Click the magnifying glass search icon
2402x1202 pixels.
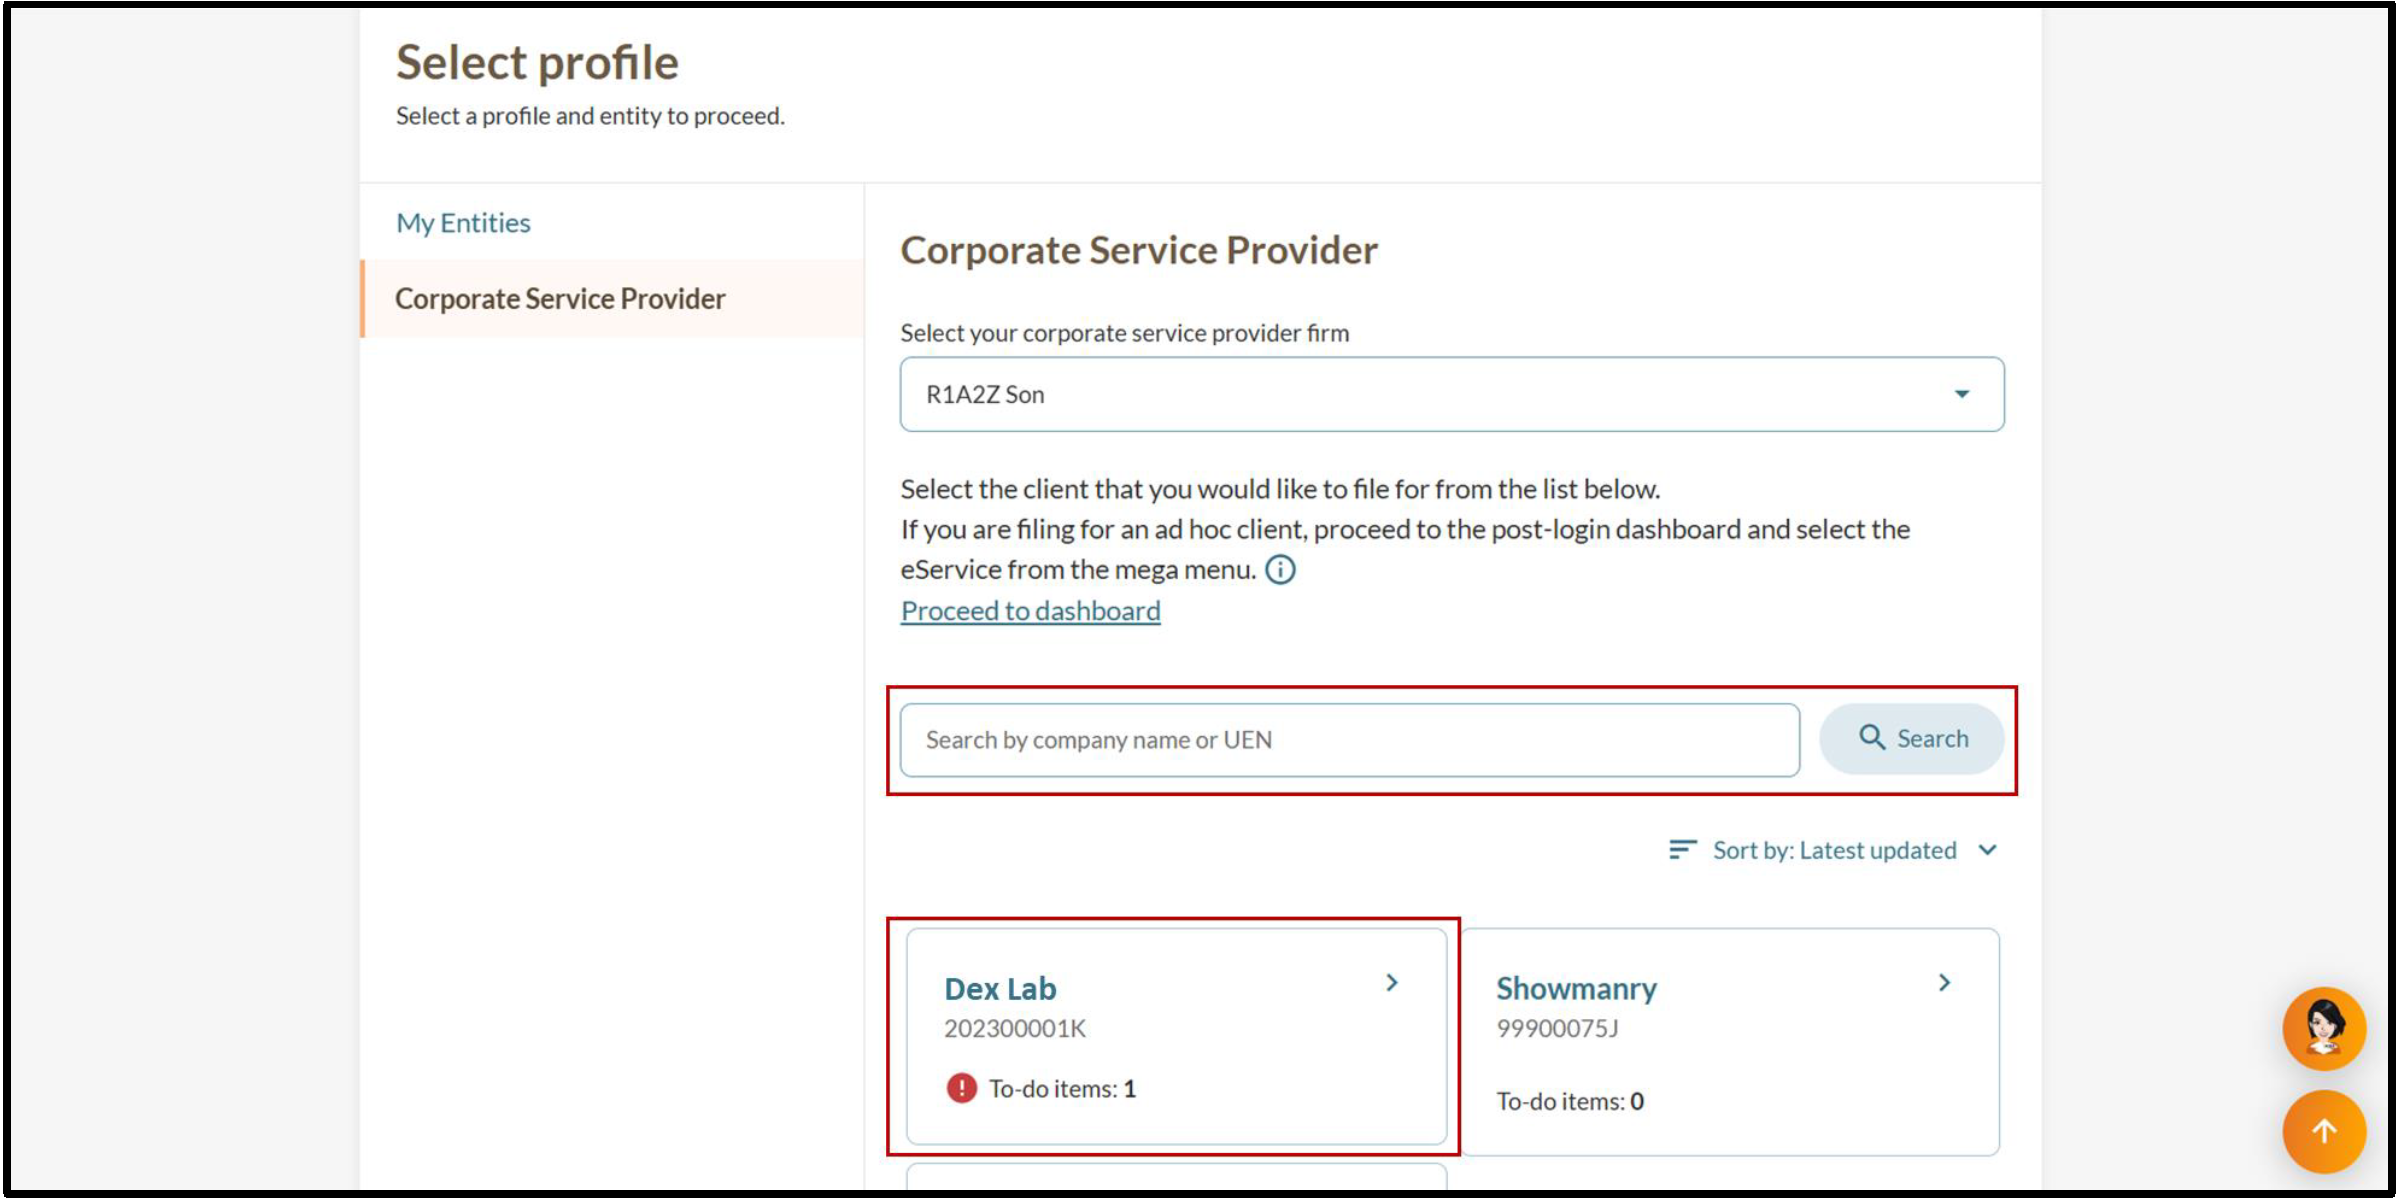(x=1872, y=739)
